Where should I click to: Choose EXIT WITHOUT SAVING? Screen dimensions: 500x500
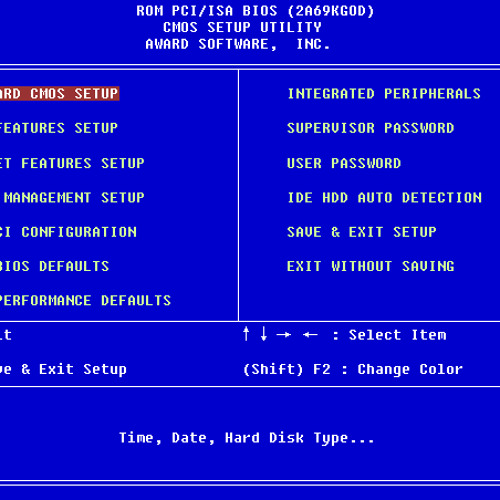(371, 266)
